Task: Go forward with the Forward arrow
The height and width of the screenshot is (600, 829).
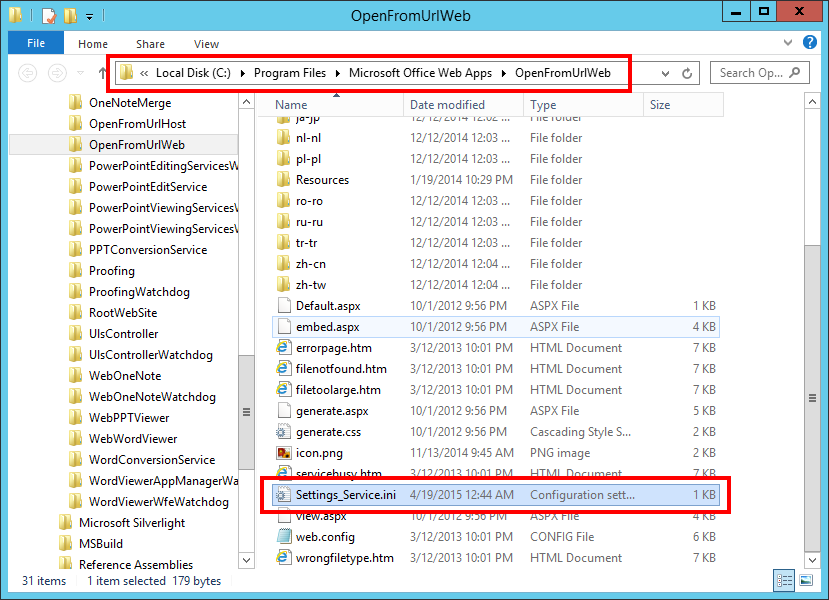Action: [57, 72]
